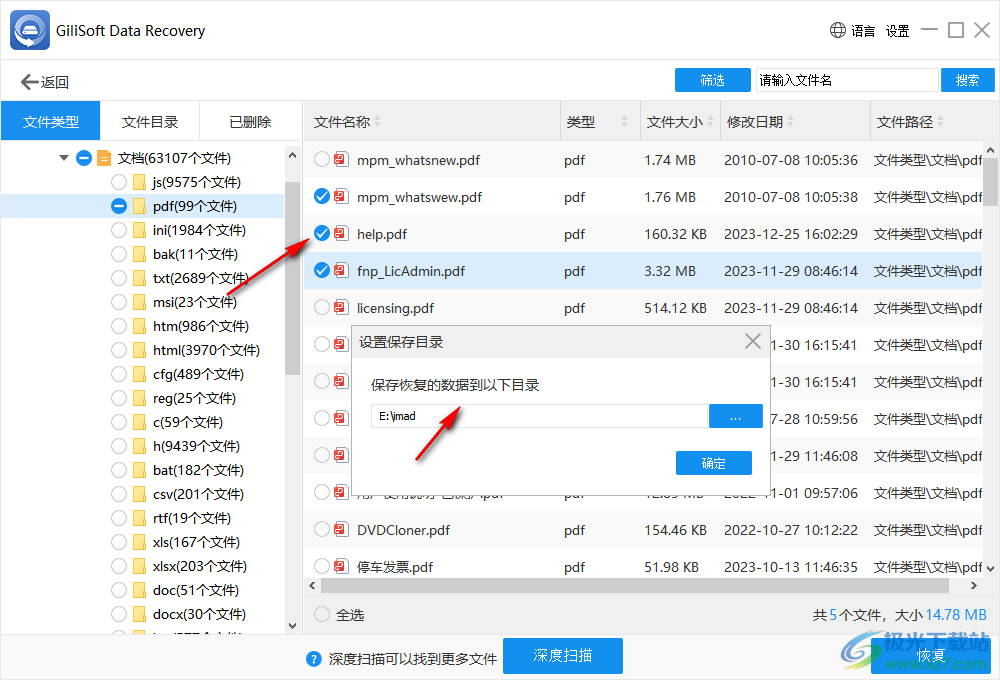Switch to the 已删除 tab
The height and width of the screenshot is (680, 1000).
pos(249,120)
